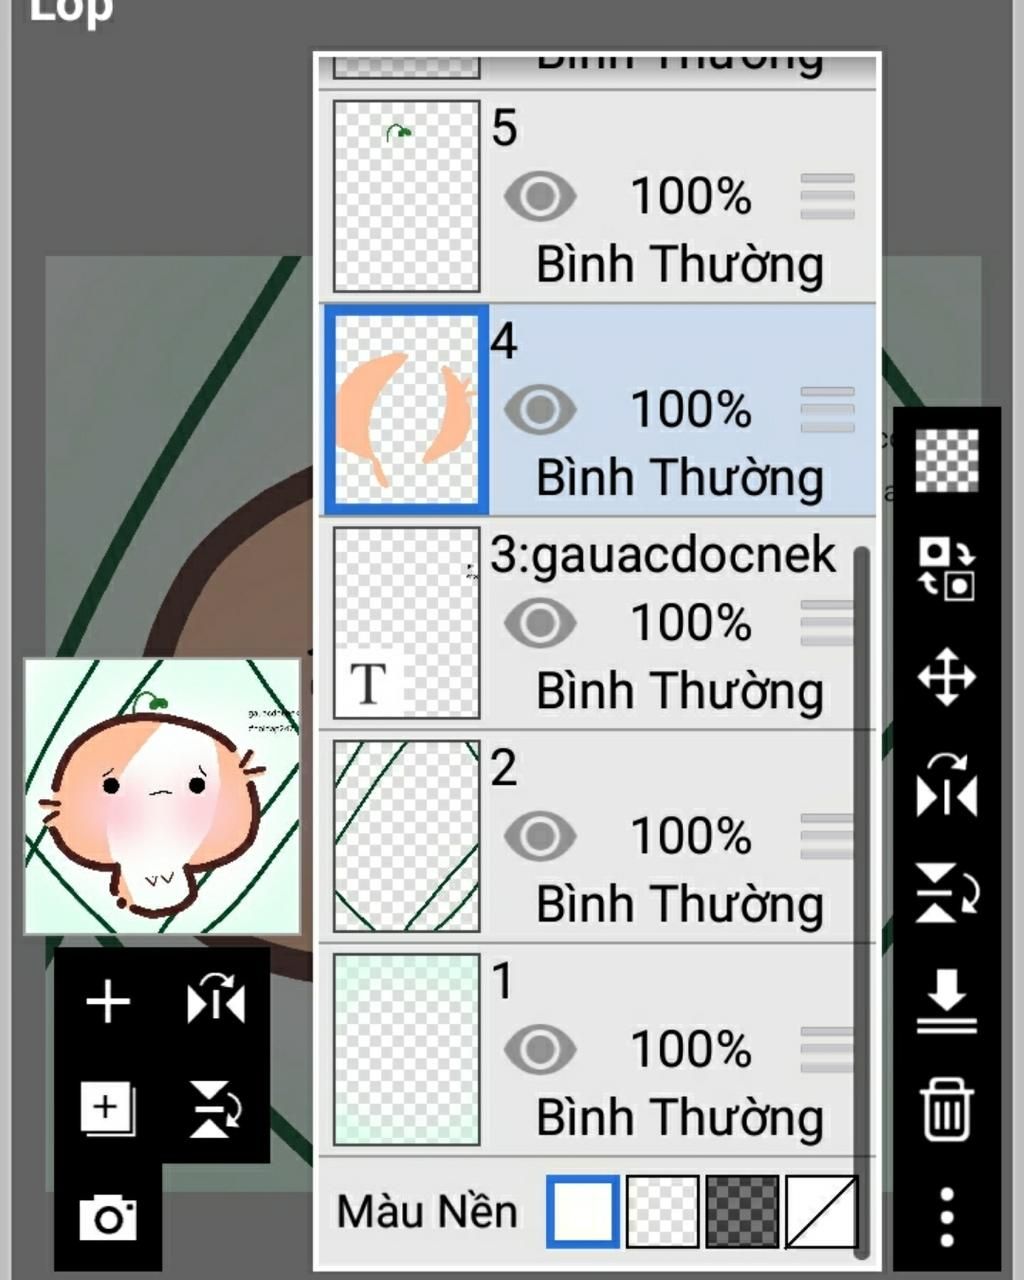Merge layer down with download arrow icon
This screenshot has height=1280, width=1024.
pyautogui.click(x=946, y=1000)
